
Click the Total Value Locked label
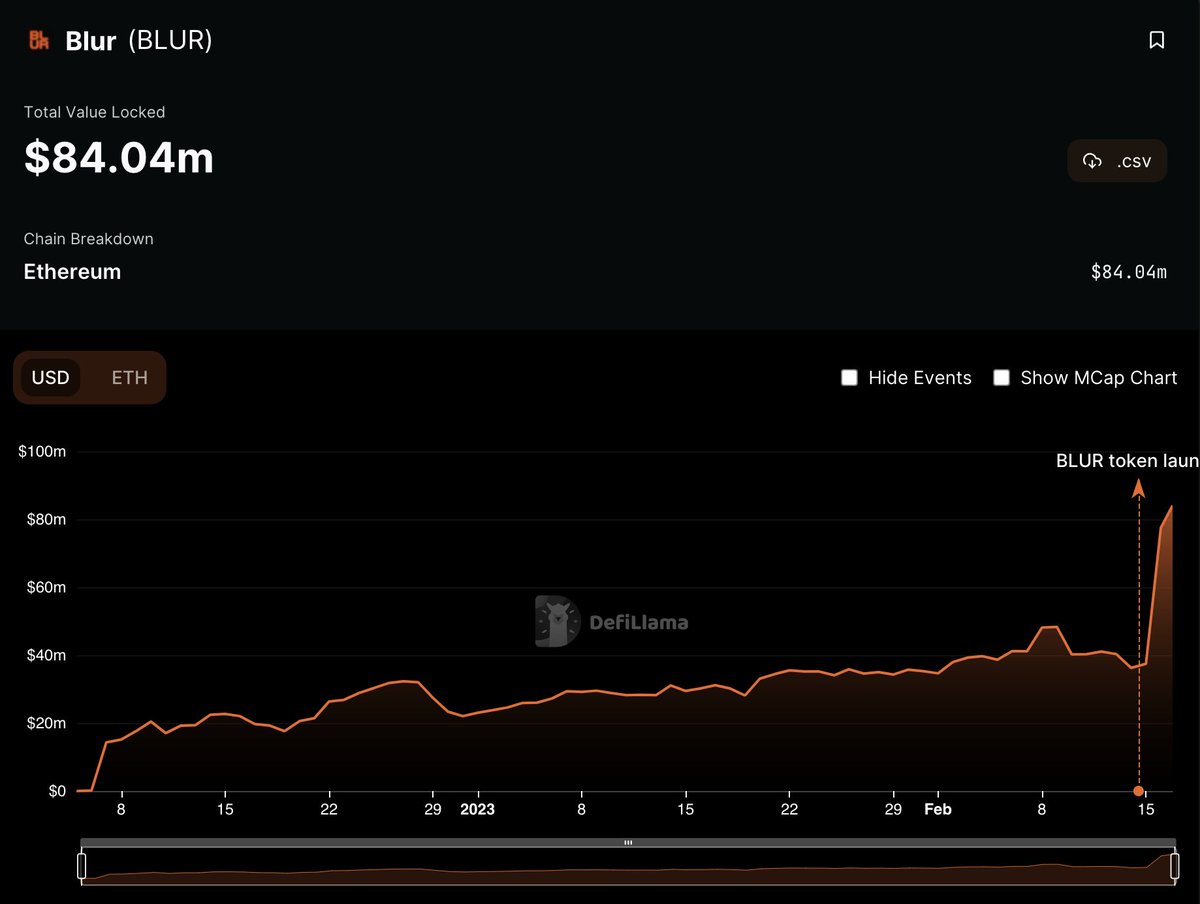click(95, 112)
